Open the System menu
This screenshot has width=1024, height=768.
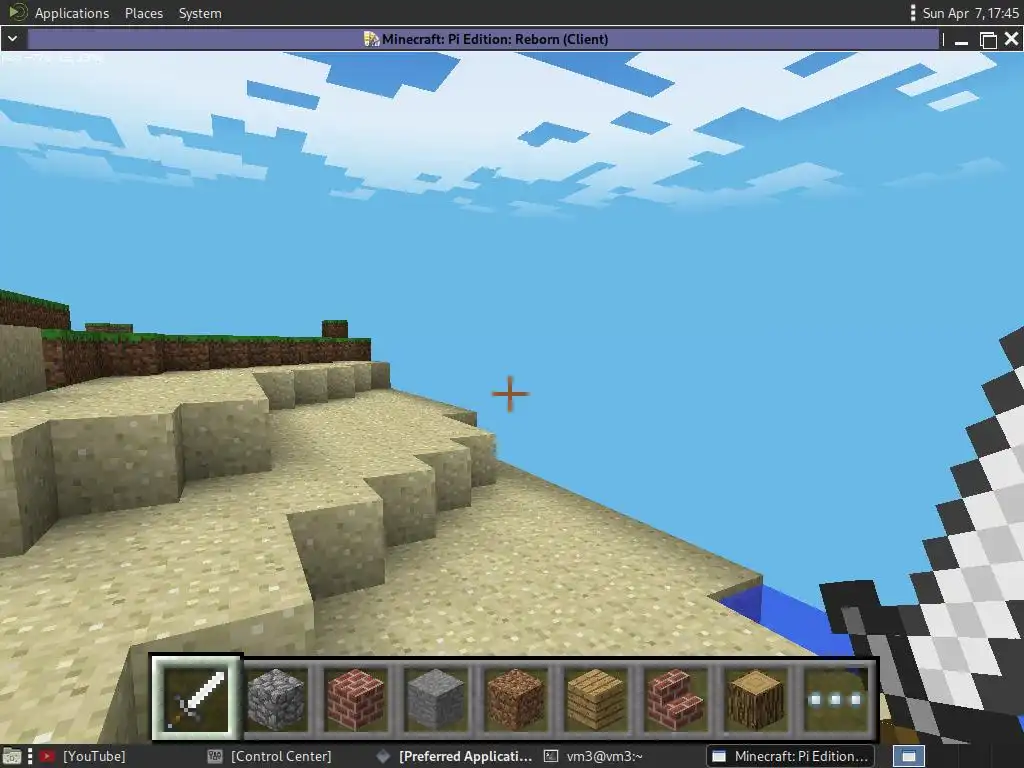pyautogui.click(x=200, y=13)
